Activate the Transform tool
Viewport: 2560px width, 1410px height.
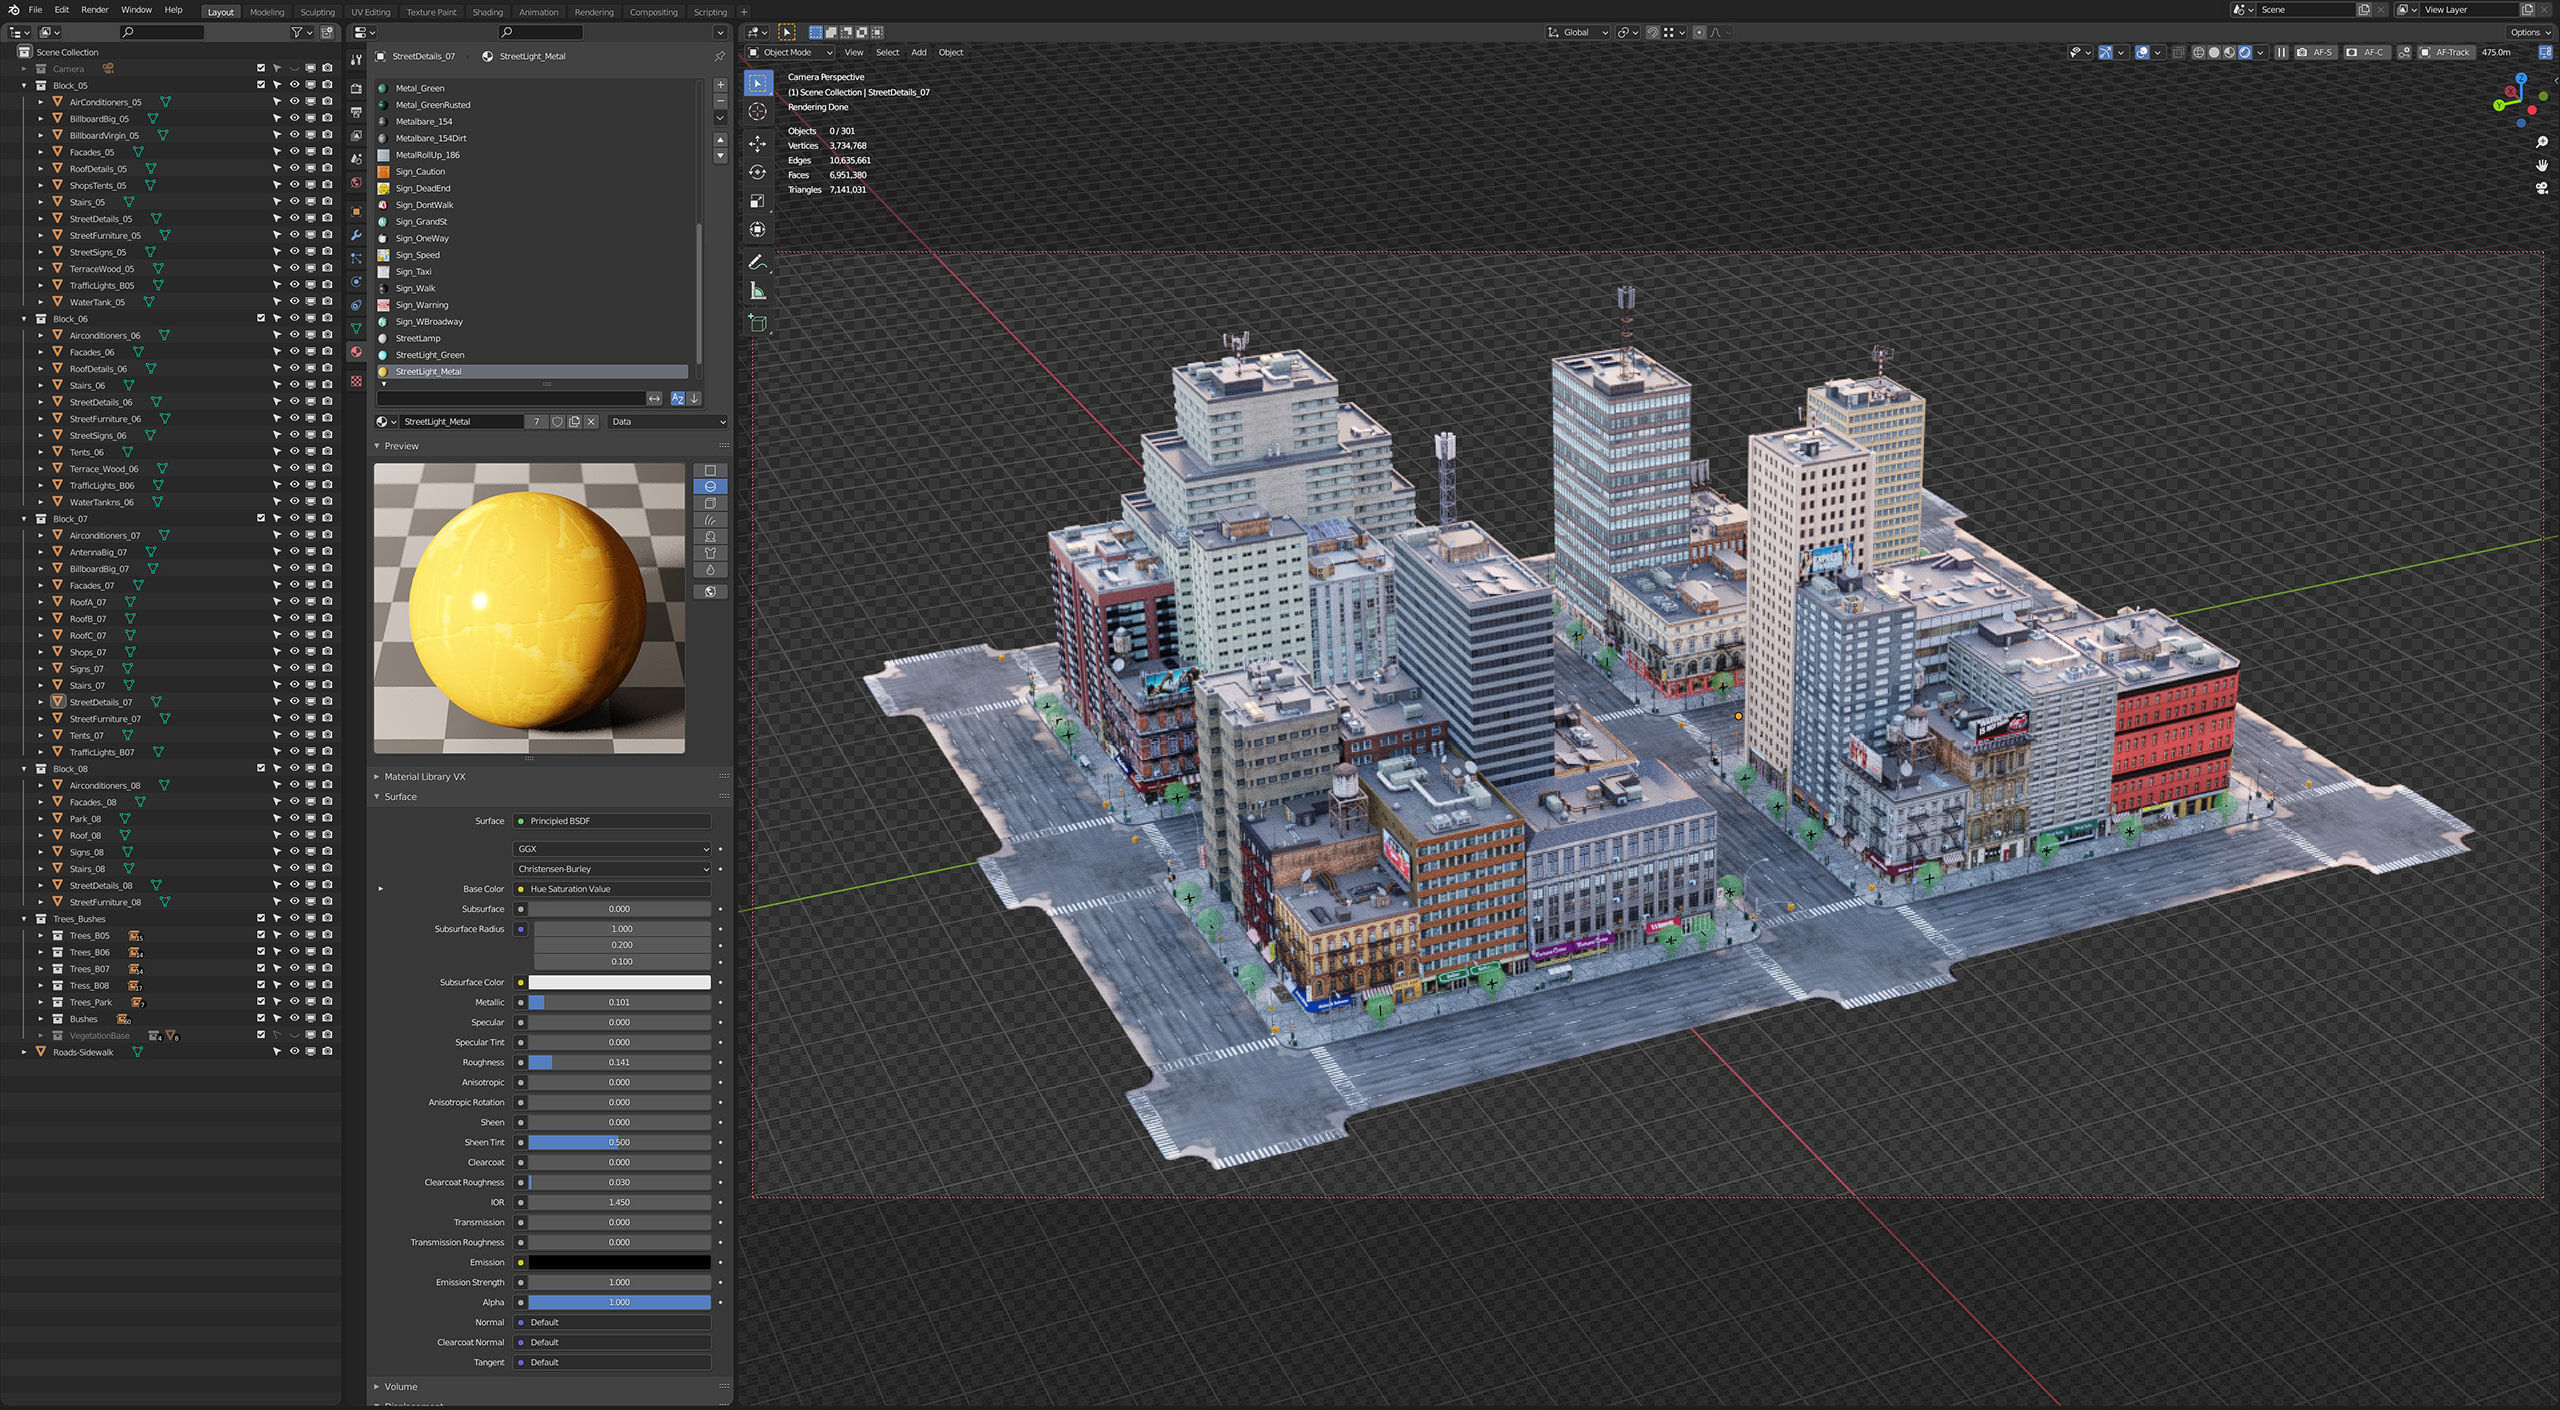[x=758, y=230]
